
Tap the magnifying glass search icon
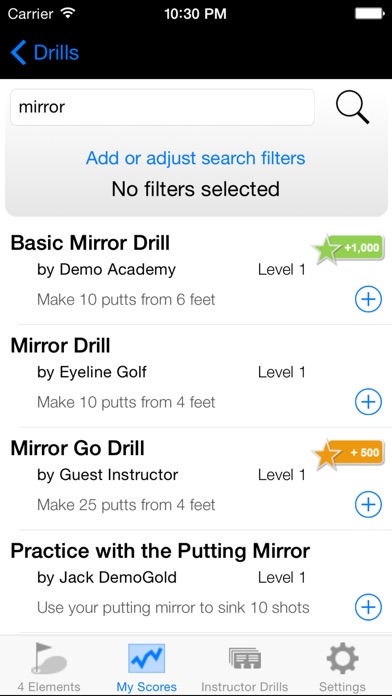[x=352, y=107]
